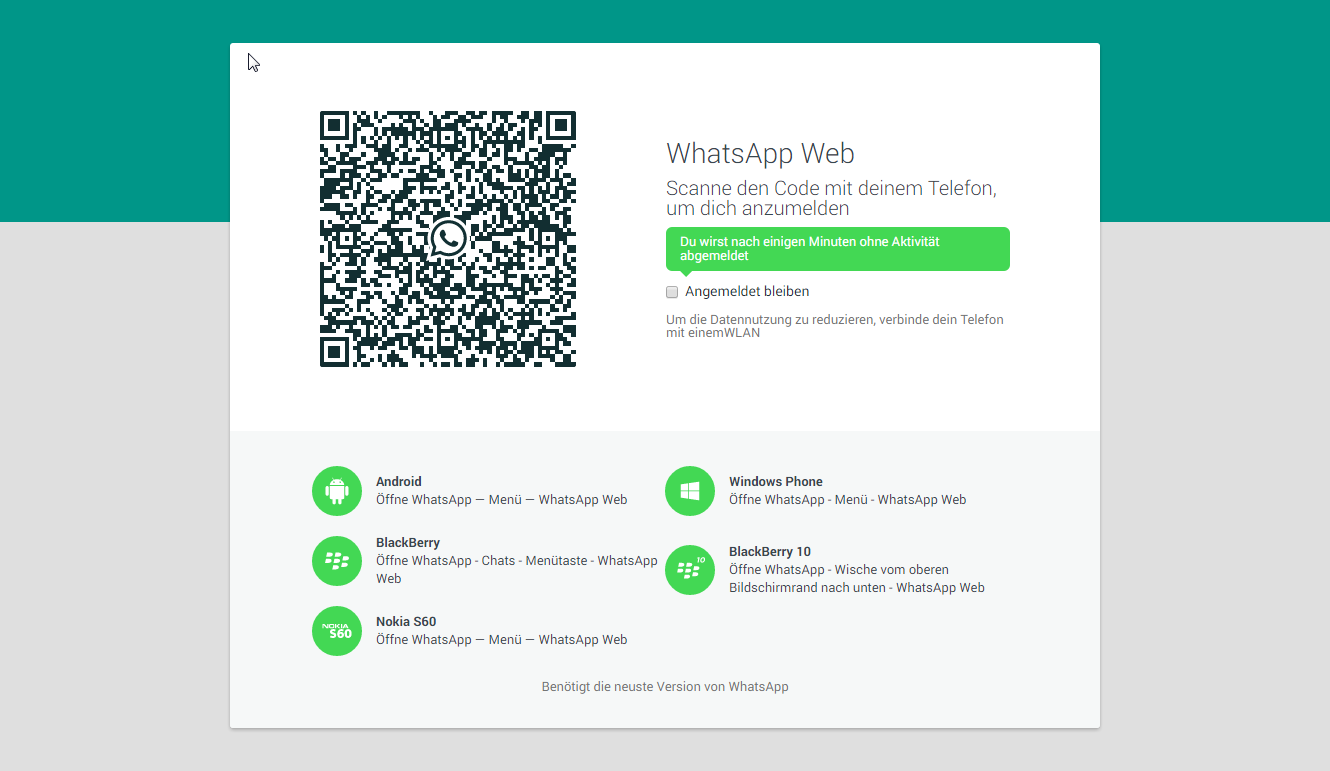Click the 'Wische vom oberen Bildschirmrand' instructions

[857, 579]
